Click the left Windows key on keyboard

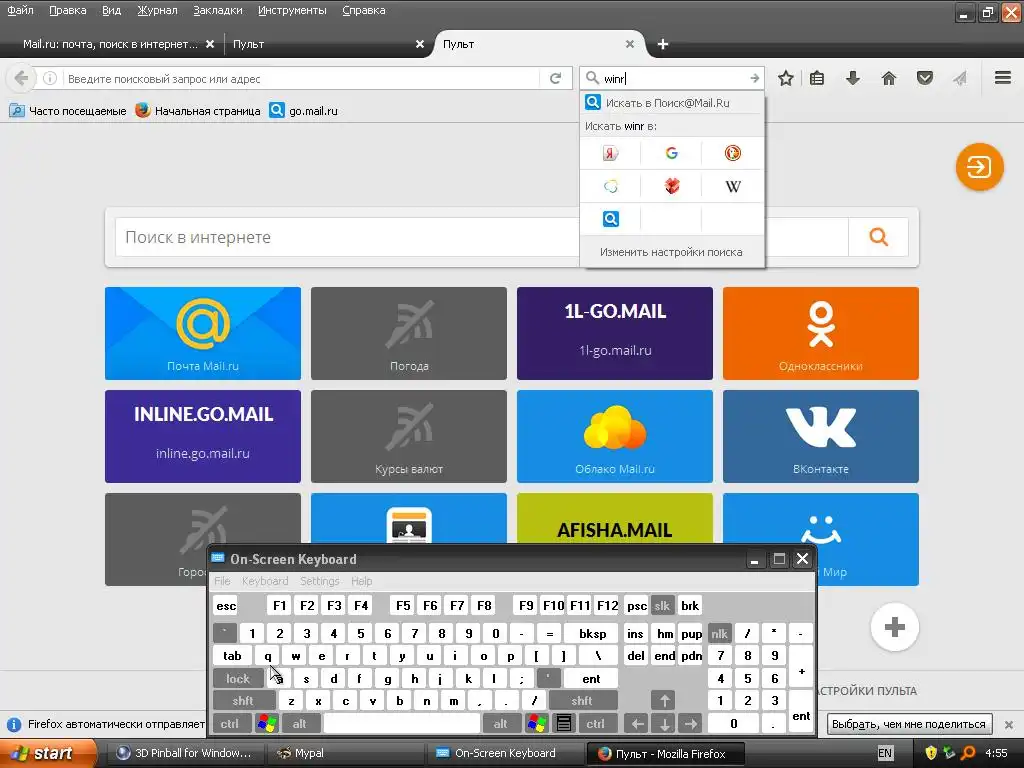[267, 724]
